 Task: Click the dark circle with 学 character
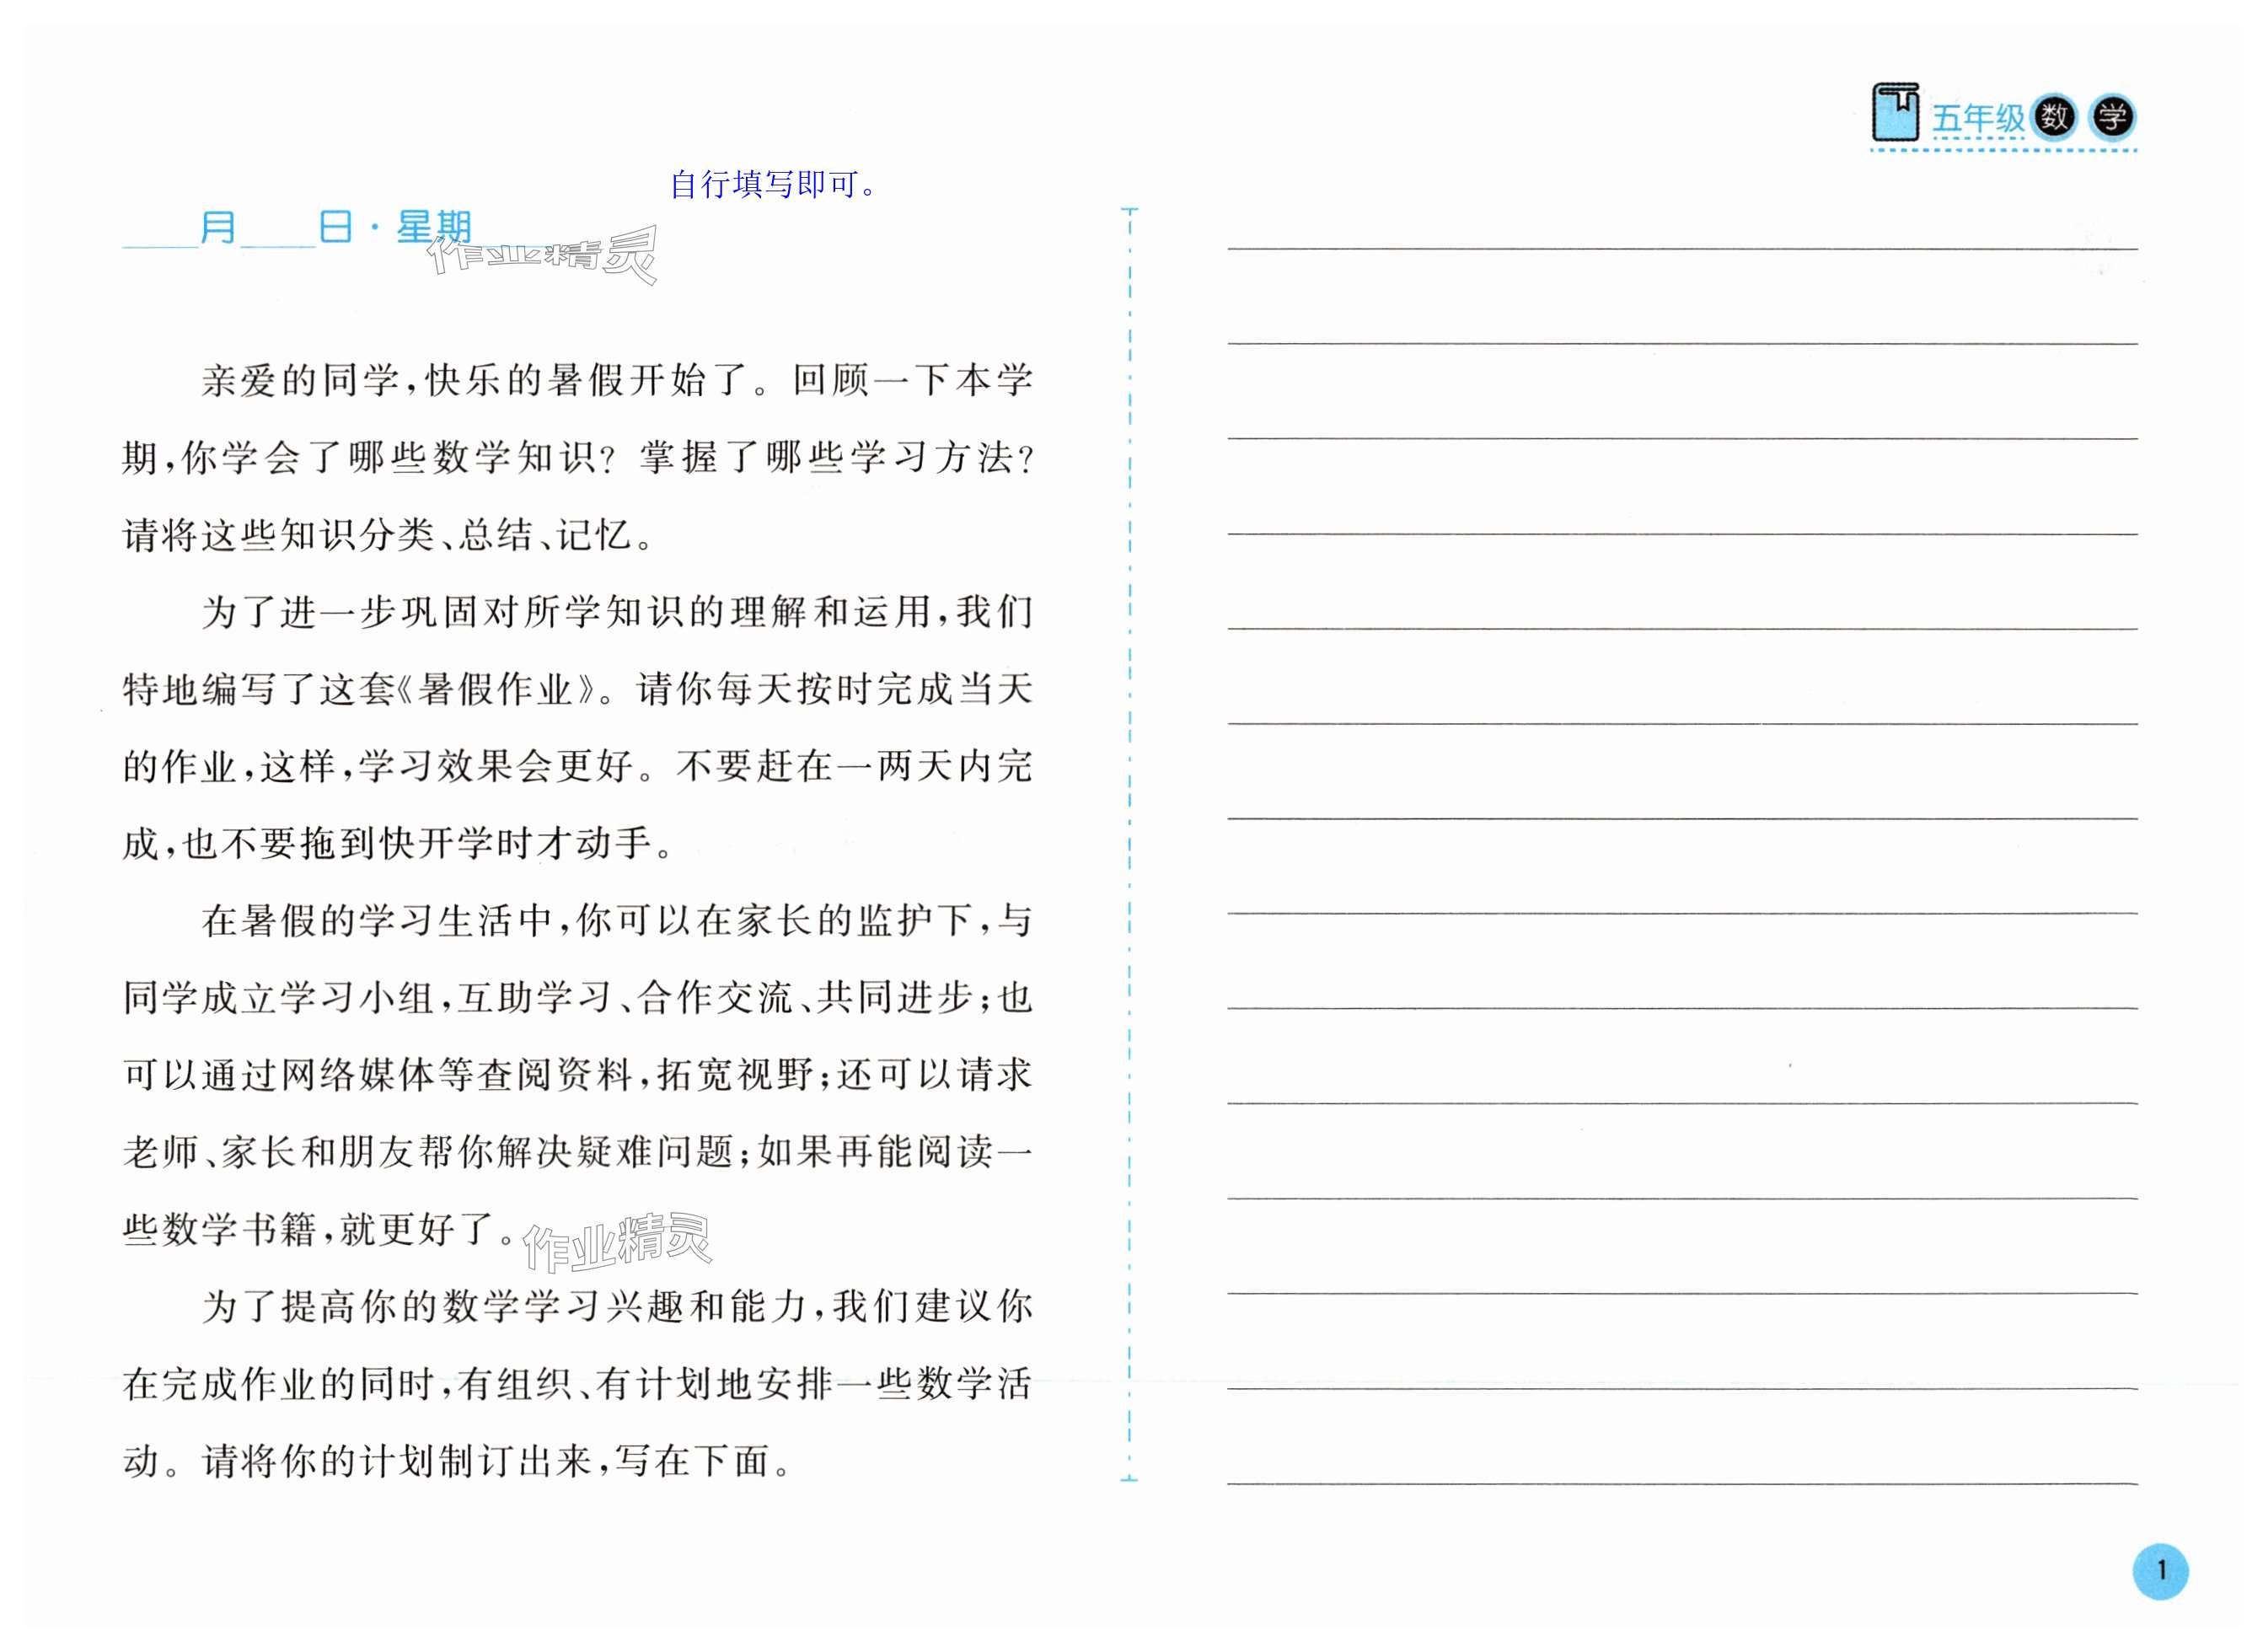click(2113, 118)
